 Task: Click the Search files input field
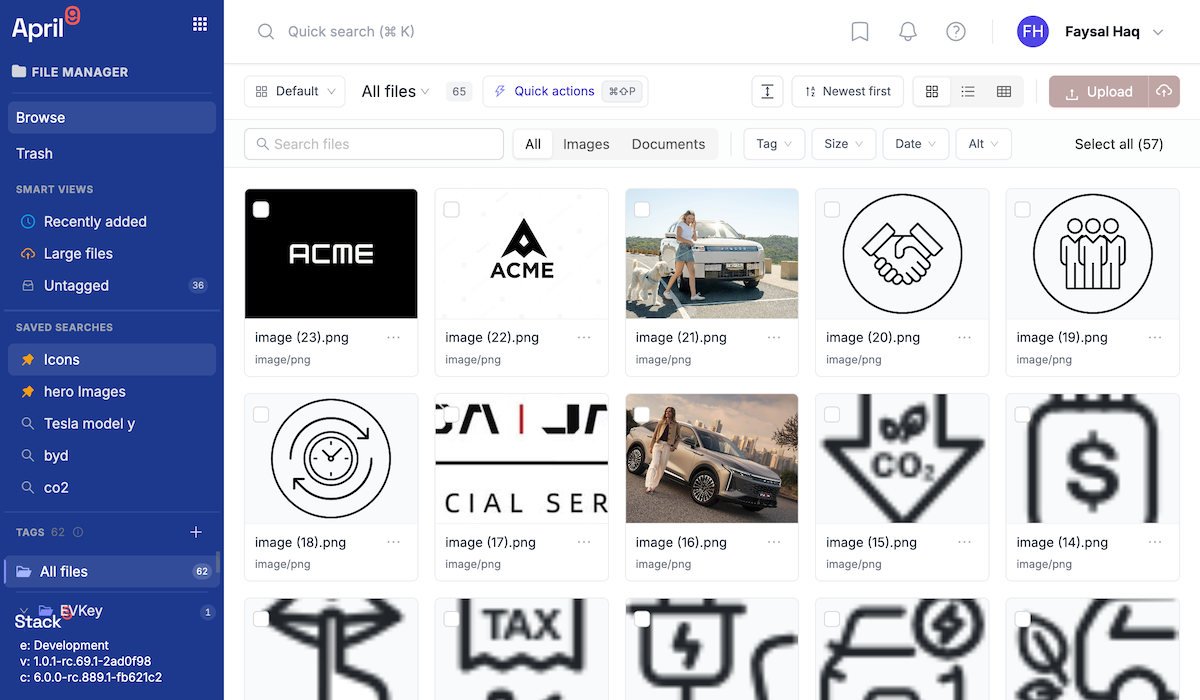(374, 144)
